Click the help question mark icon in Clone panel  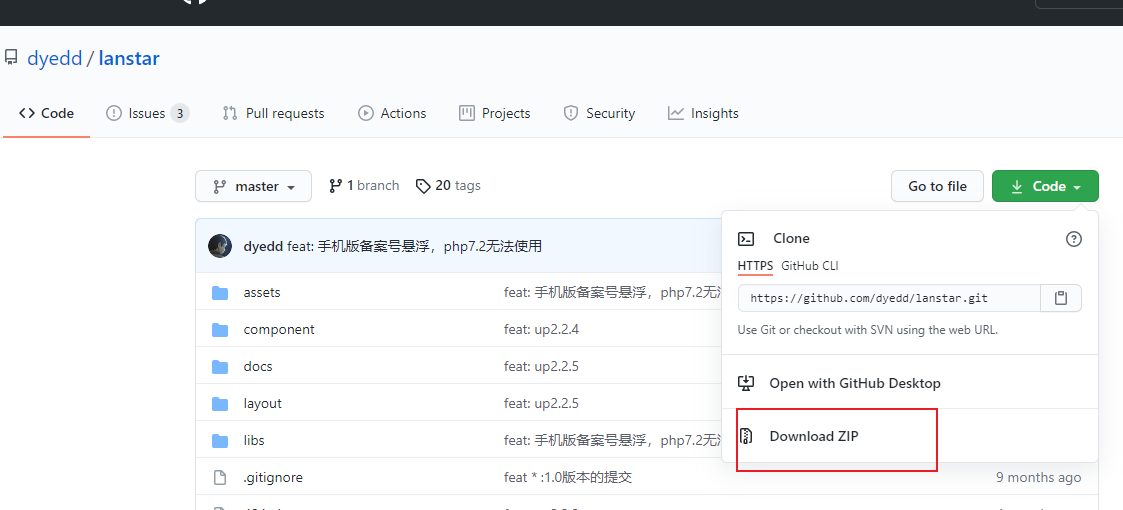point(1074,239)
